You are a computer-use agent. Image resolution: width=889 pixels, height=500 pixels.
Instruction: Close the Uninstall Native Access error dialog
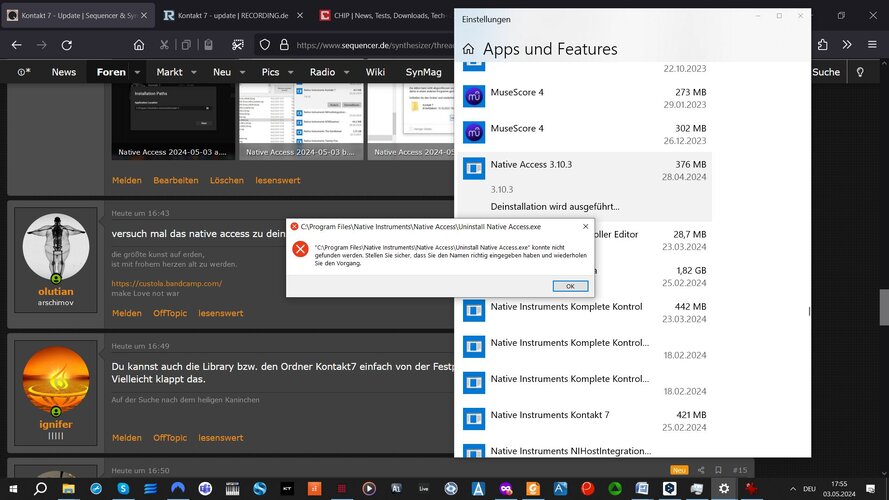tap(586, 226)
